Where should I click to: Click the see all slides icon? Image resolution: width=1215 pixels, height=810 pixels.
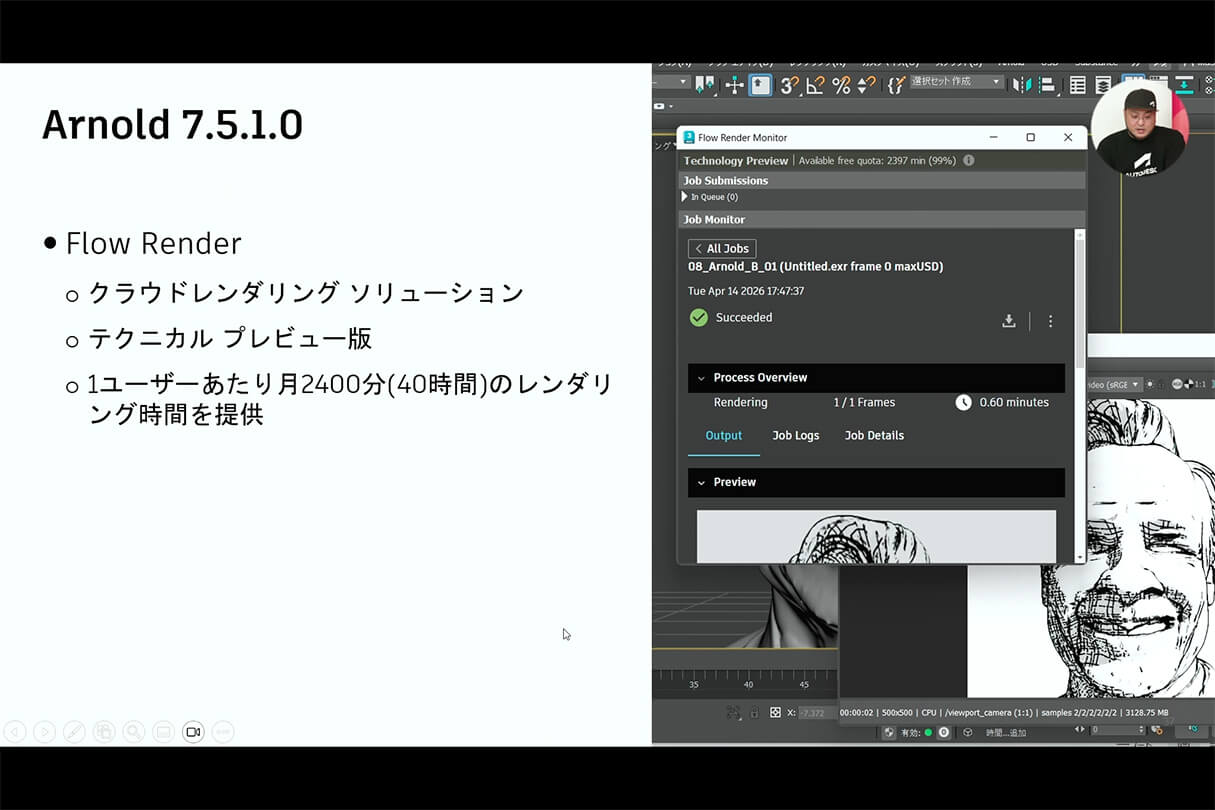click(104, 732)
